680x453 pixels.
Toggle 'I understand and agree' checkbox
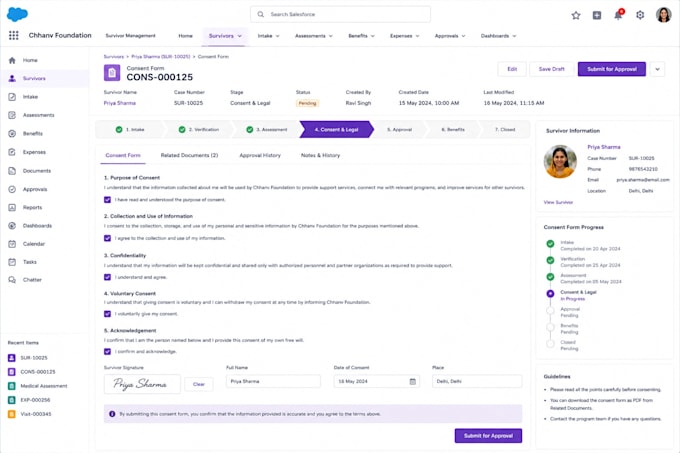(107, 277)
